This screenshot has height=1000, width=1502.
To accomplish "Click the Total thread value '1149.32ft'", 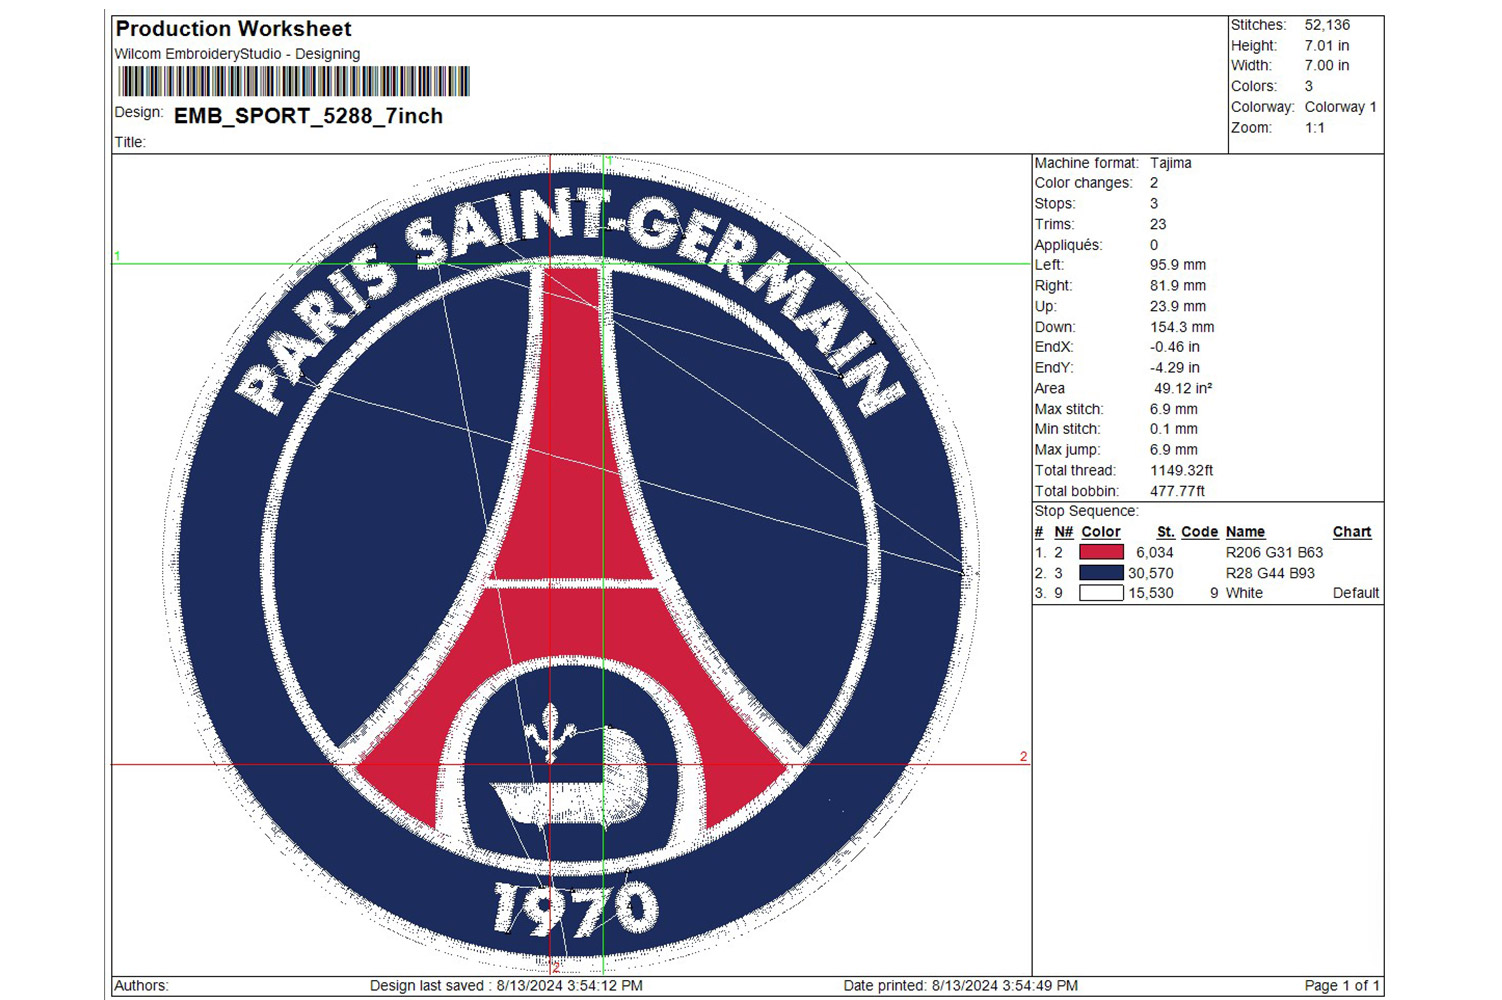I will point(1181,470).
